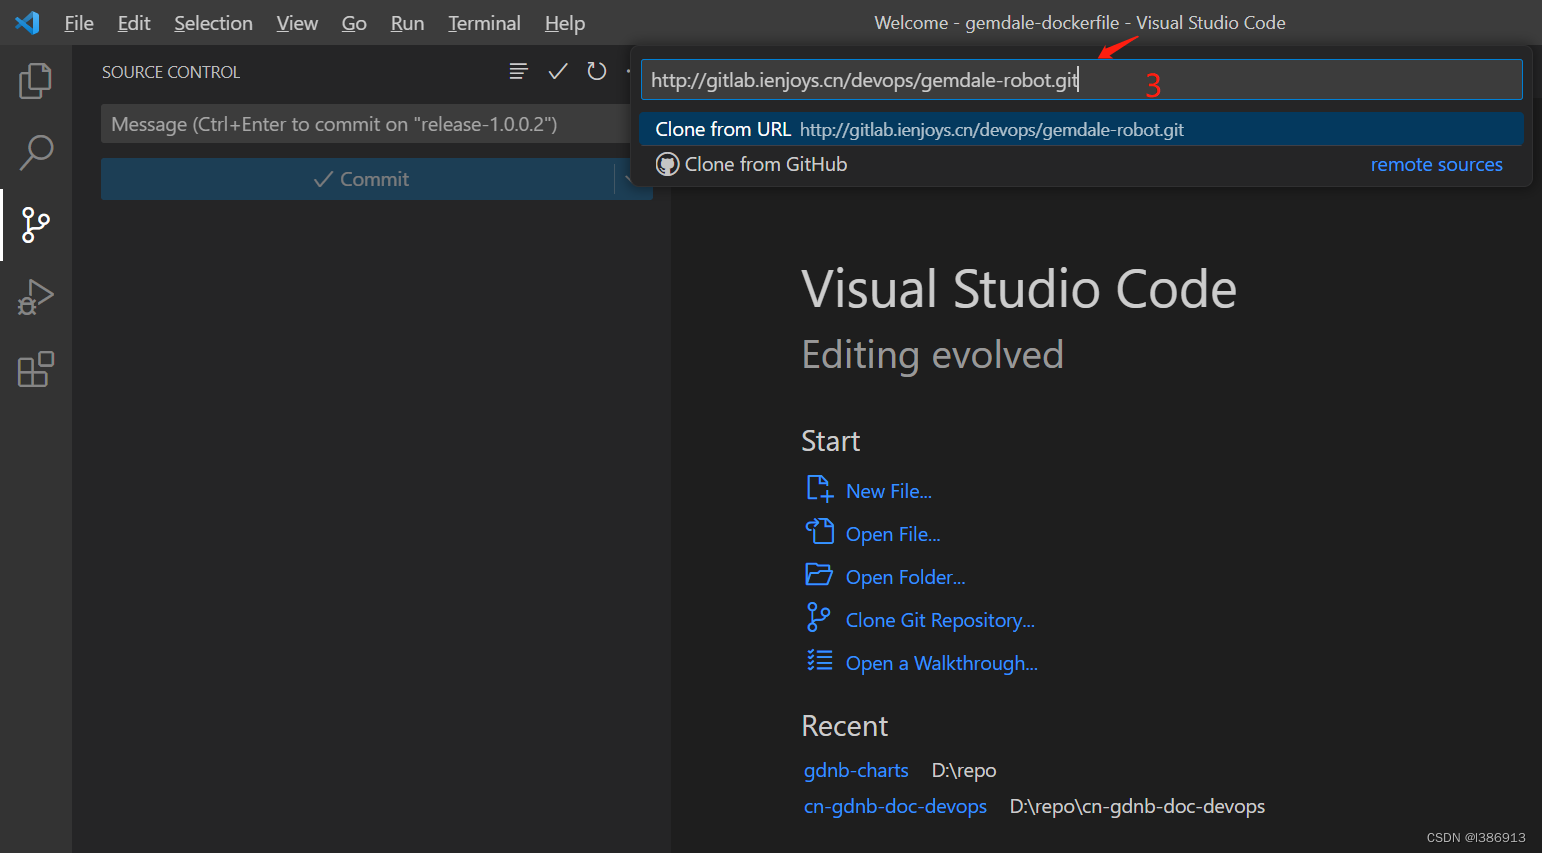Open the Search view in the Activity Bar
Screen dimensions: 1542x853
tap(35, 152)
